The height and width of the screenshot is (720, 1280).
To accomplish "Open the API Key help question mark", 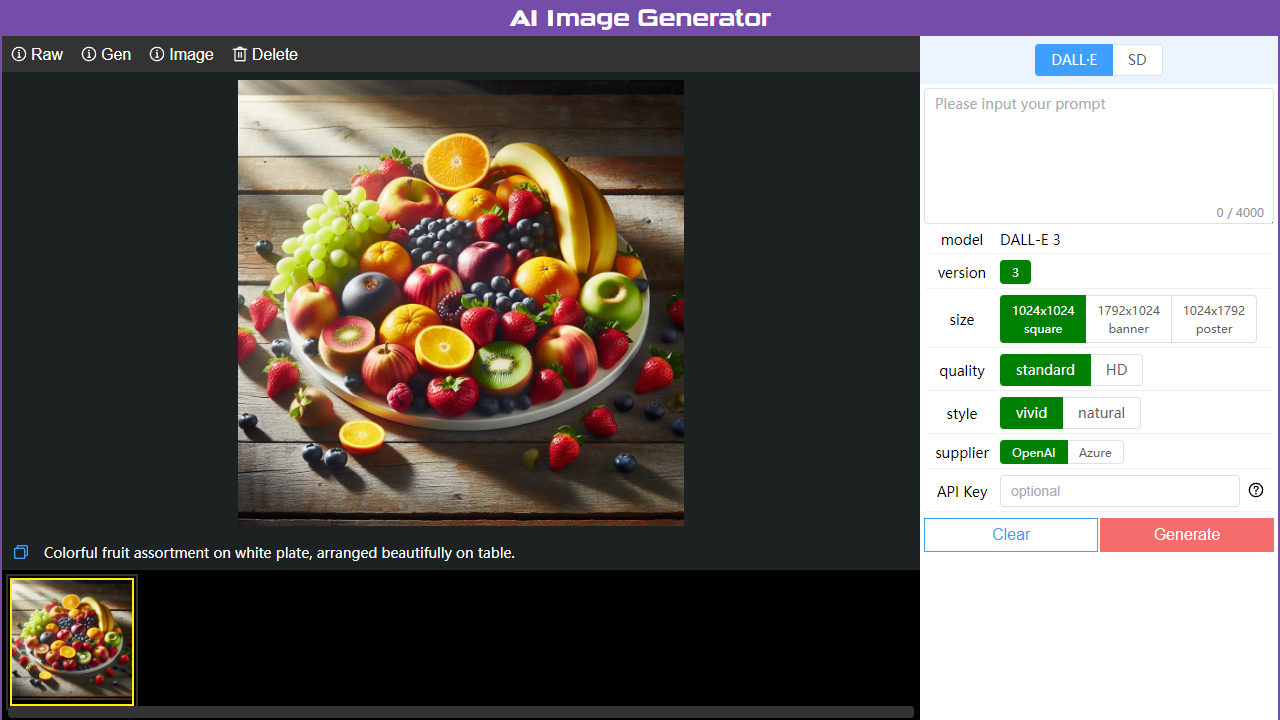I will click(x=1256, y=490).
